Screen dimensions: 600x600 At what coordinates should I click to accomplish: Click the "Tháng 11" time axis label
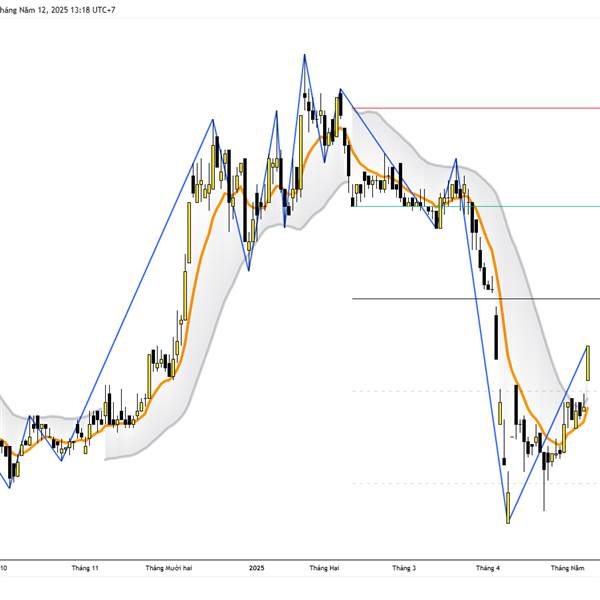[x=85, y=568]
